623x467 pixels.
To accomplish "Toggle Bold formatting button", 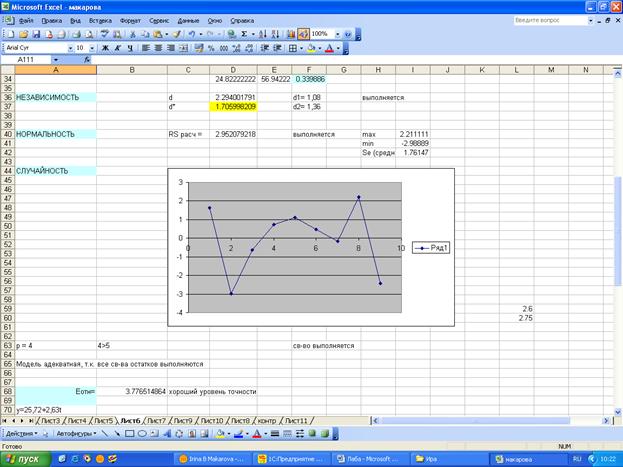I will 104,47.
